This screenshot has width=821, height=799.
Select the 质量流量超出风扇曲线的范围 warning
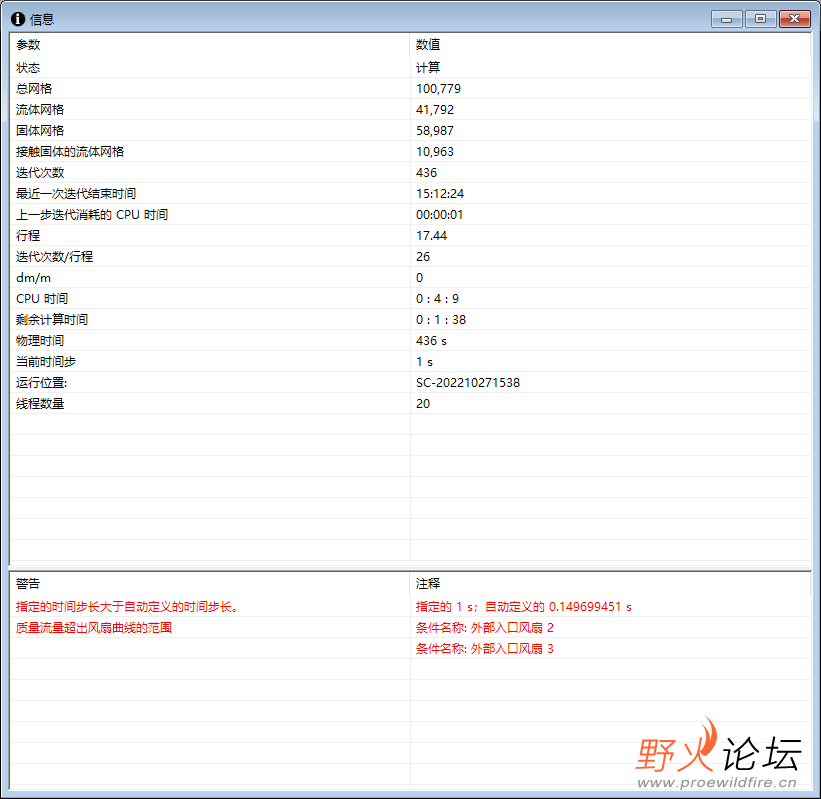pos(94,628)
